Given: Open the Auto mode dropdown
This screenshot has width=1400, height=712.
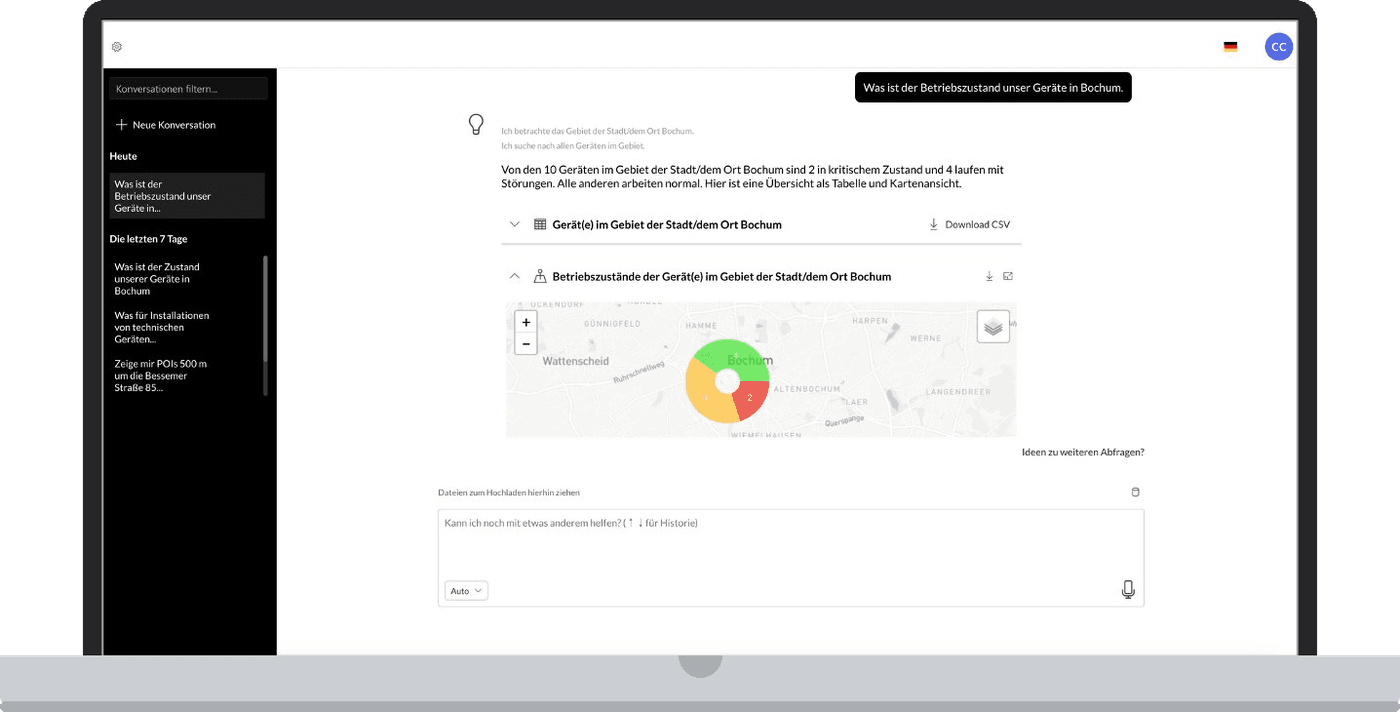Looking at the screenshot, I should click(x=466, y=591).
